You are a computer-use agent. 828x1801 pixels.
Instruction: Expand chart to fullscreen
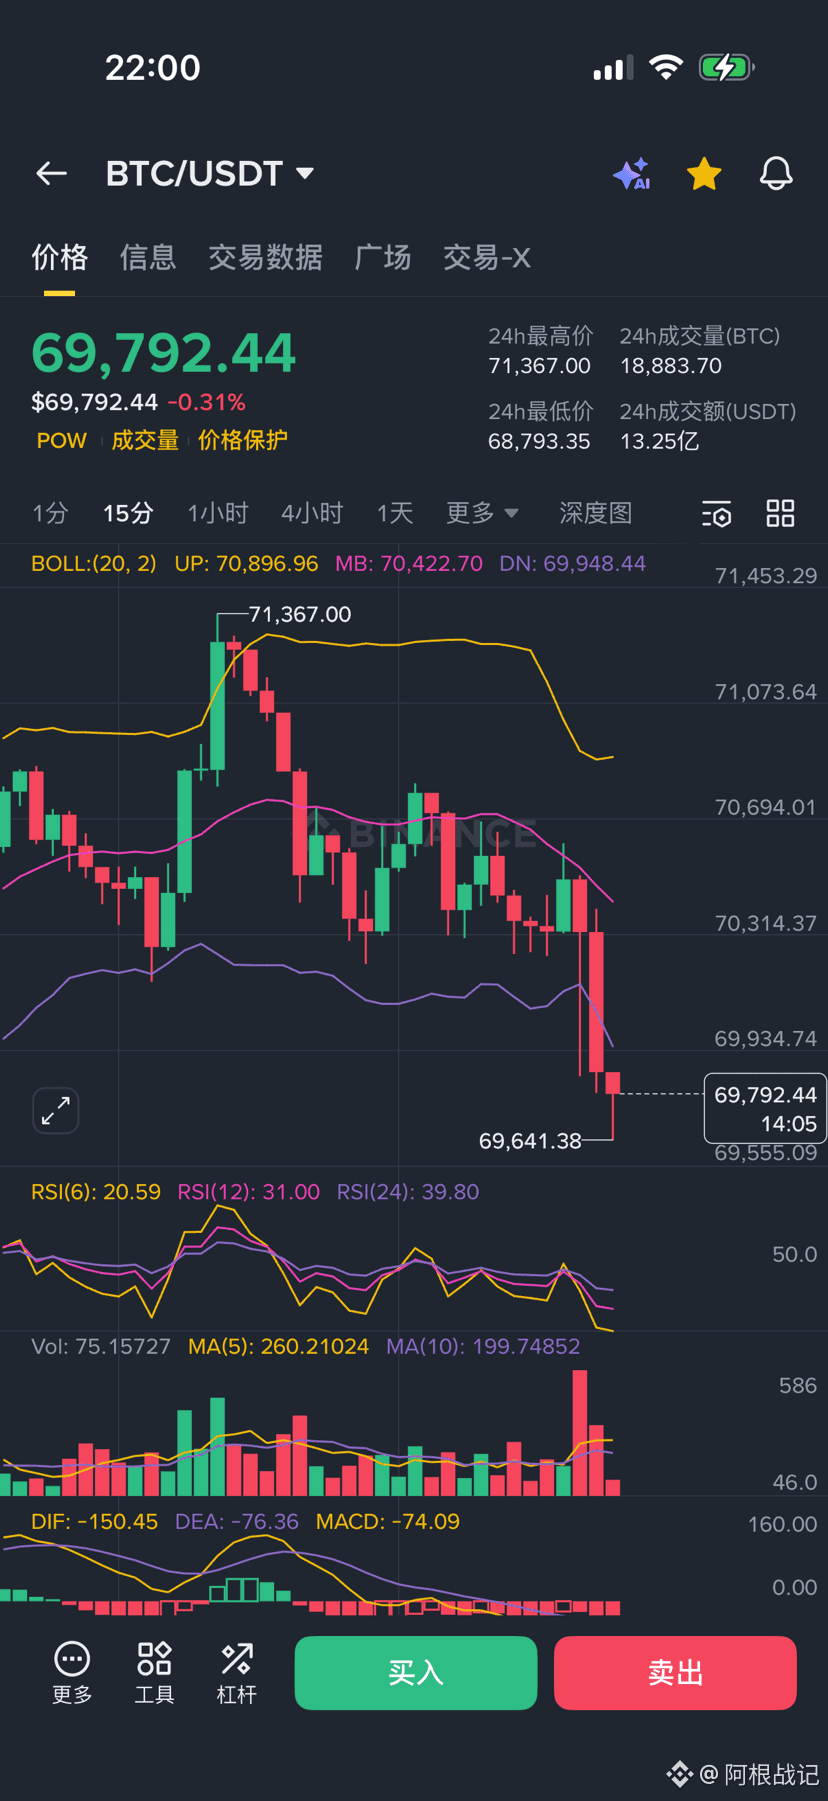pos(56,1110)
